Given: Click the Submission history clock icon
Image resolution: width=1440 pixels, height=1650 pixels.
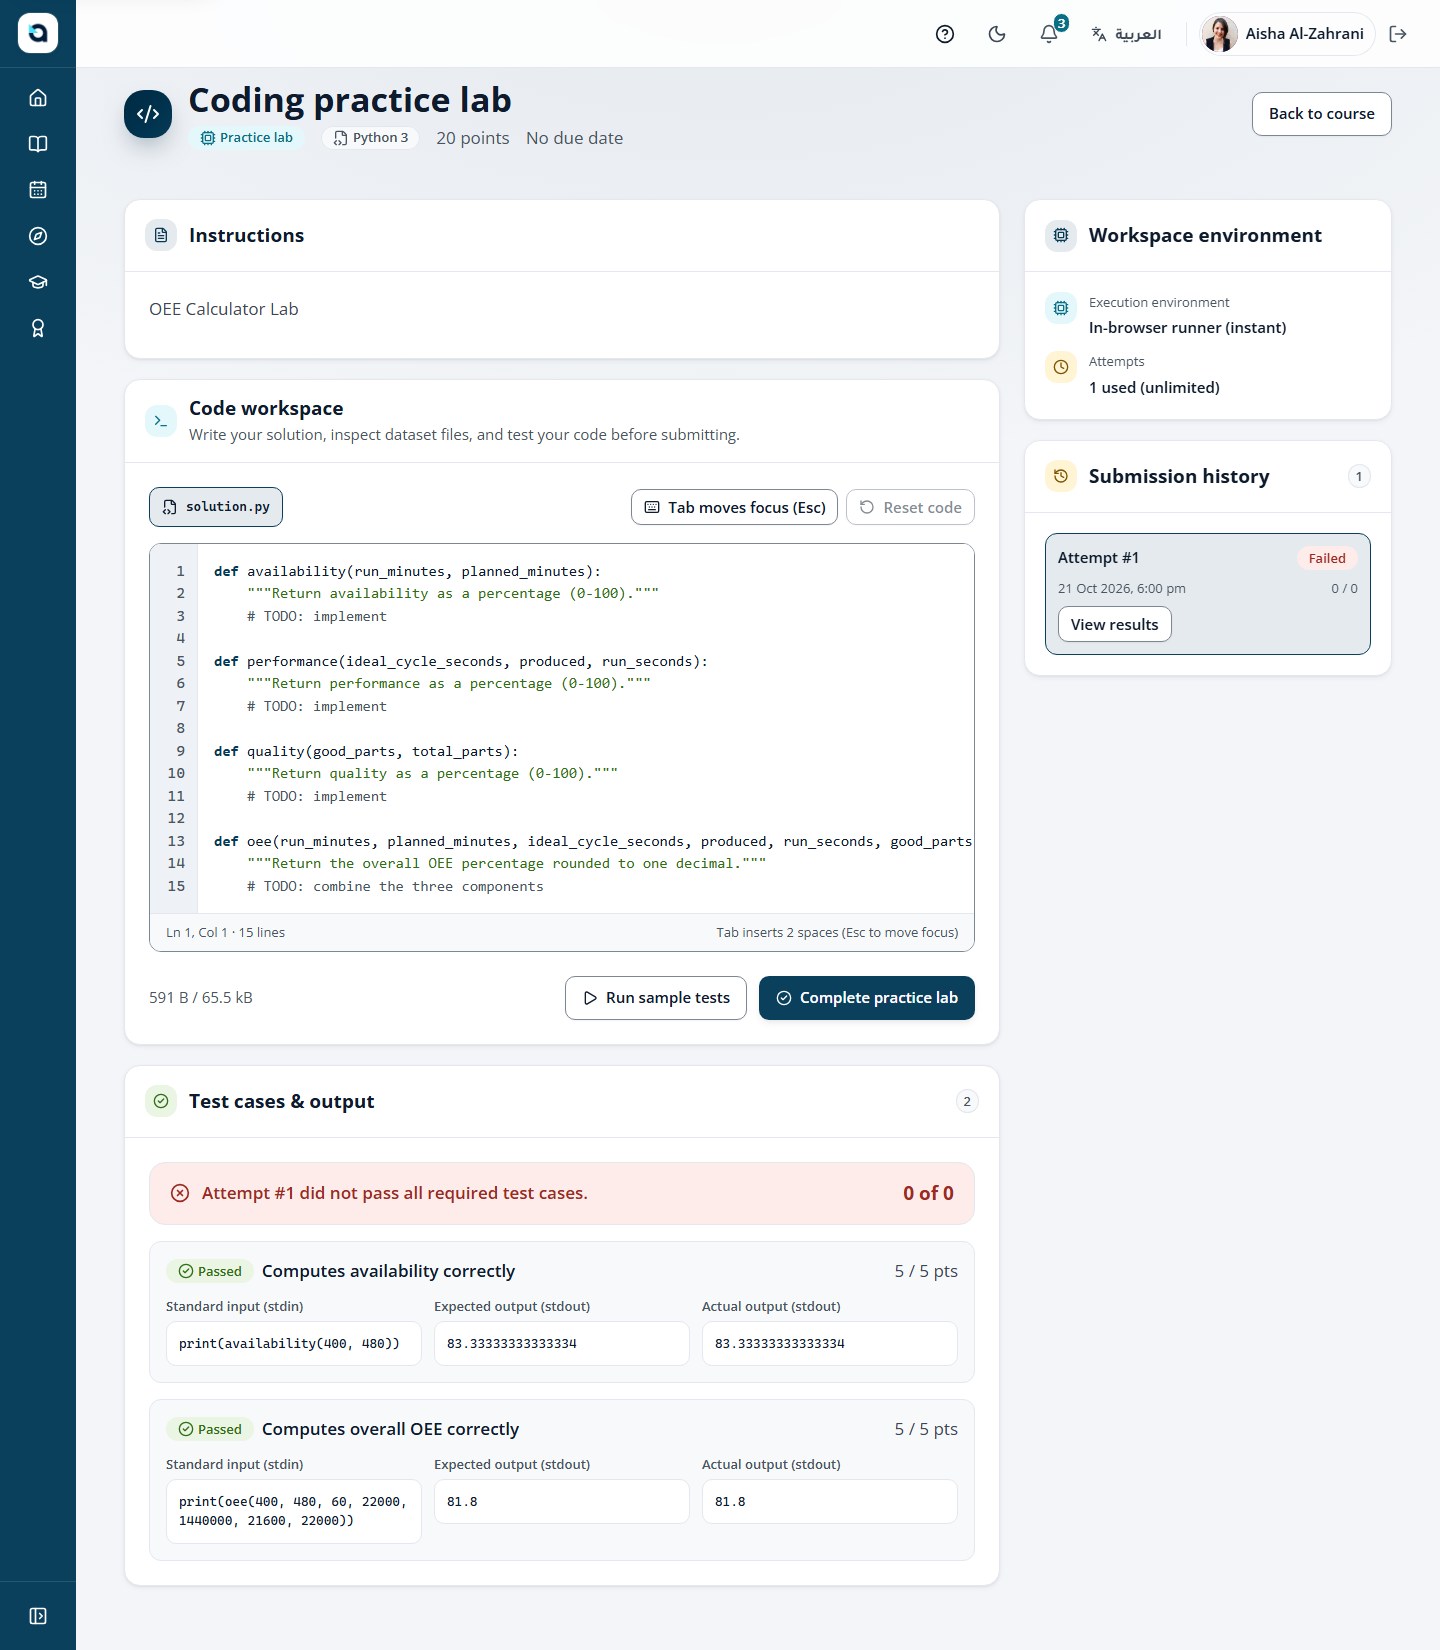Looking at the screenshot, I should pos(1061,476).
